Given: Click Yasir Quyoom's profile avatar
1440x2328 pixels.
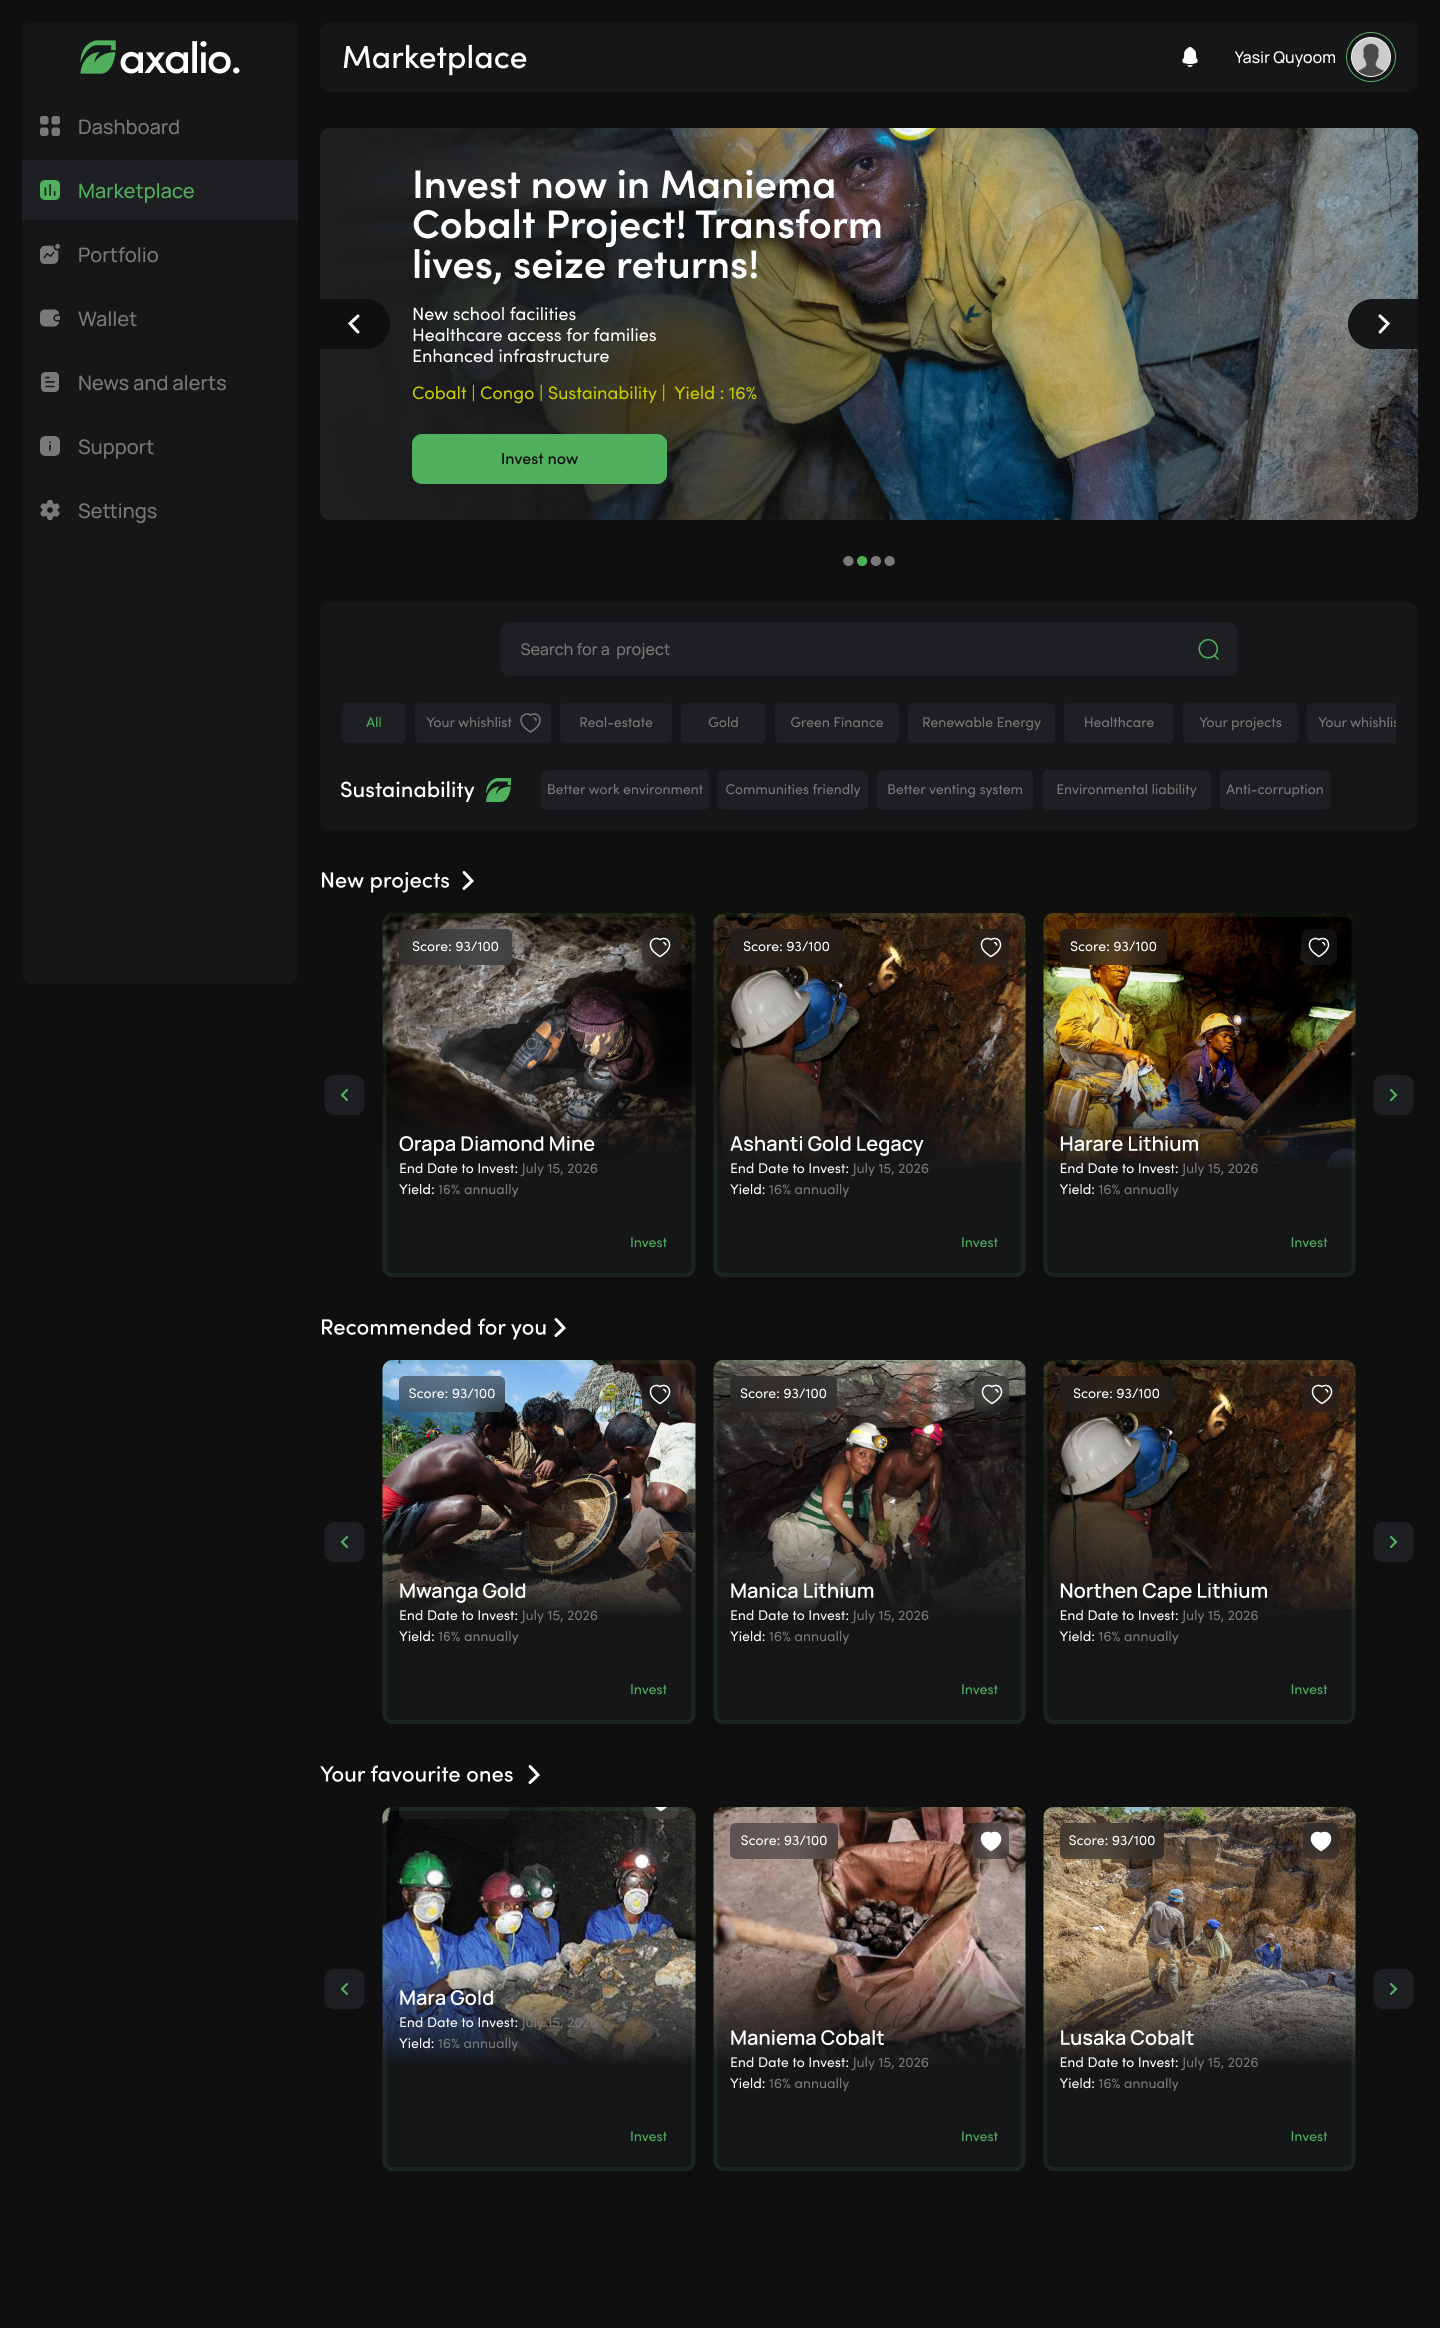Looking at the screenshot, I should click(x=1370, y=57).
